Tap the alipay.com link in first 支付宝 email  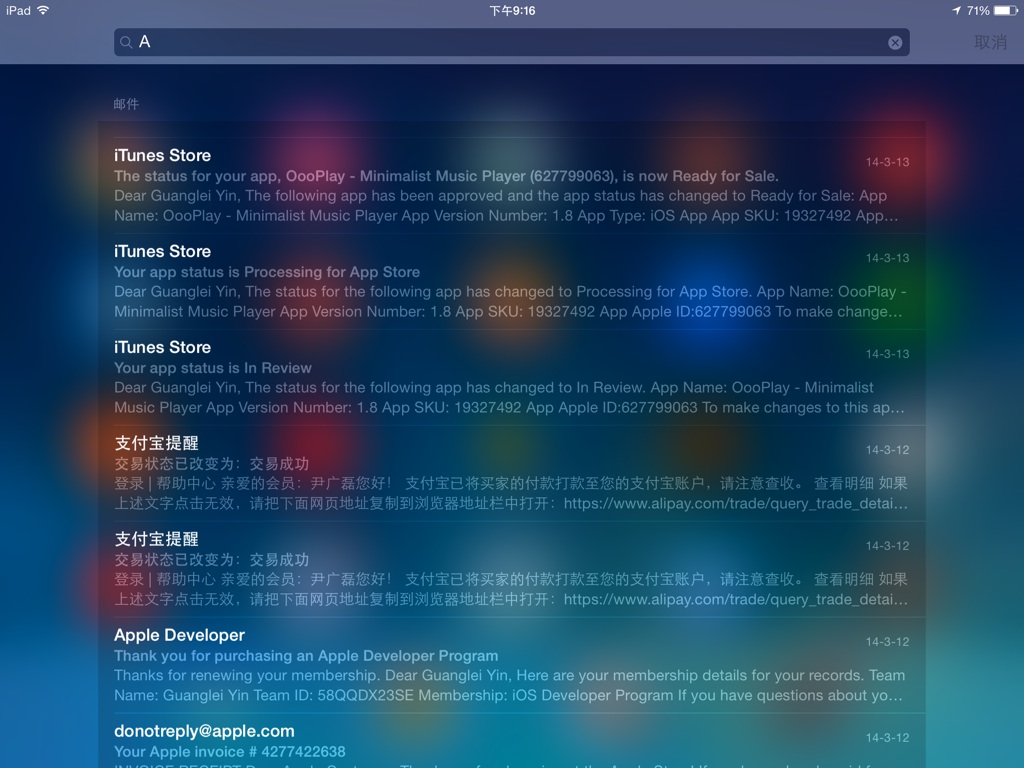coord(735,504)
